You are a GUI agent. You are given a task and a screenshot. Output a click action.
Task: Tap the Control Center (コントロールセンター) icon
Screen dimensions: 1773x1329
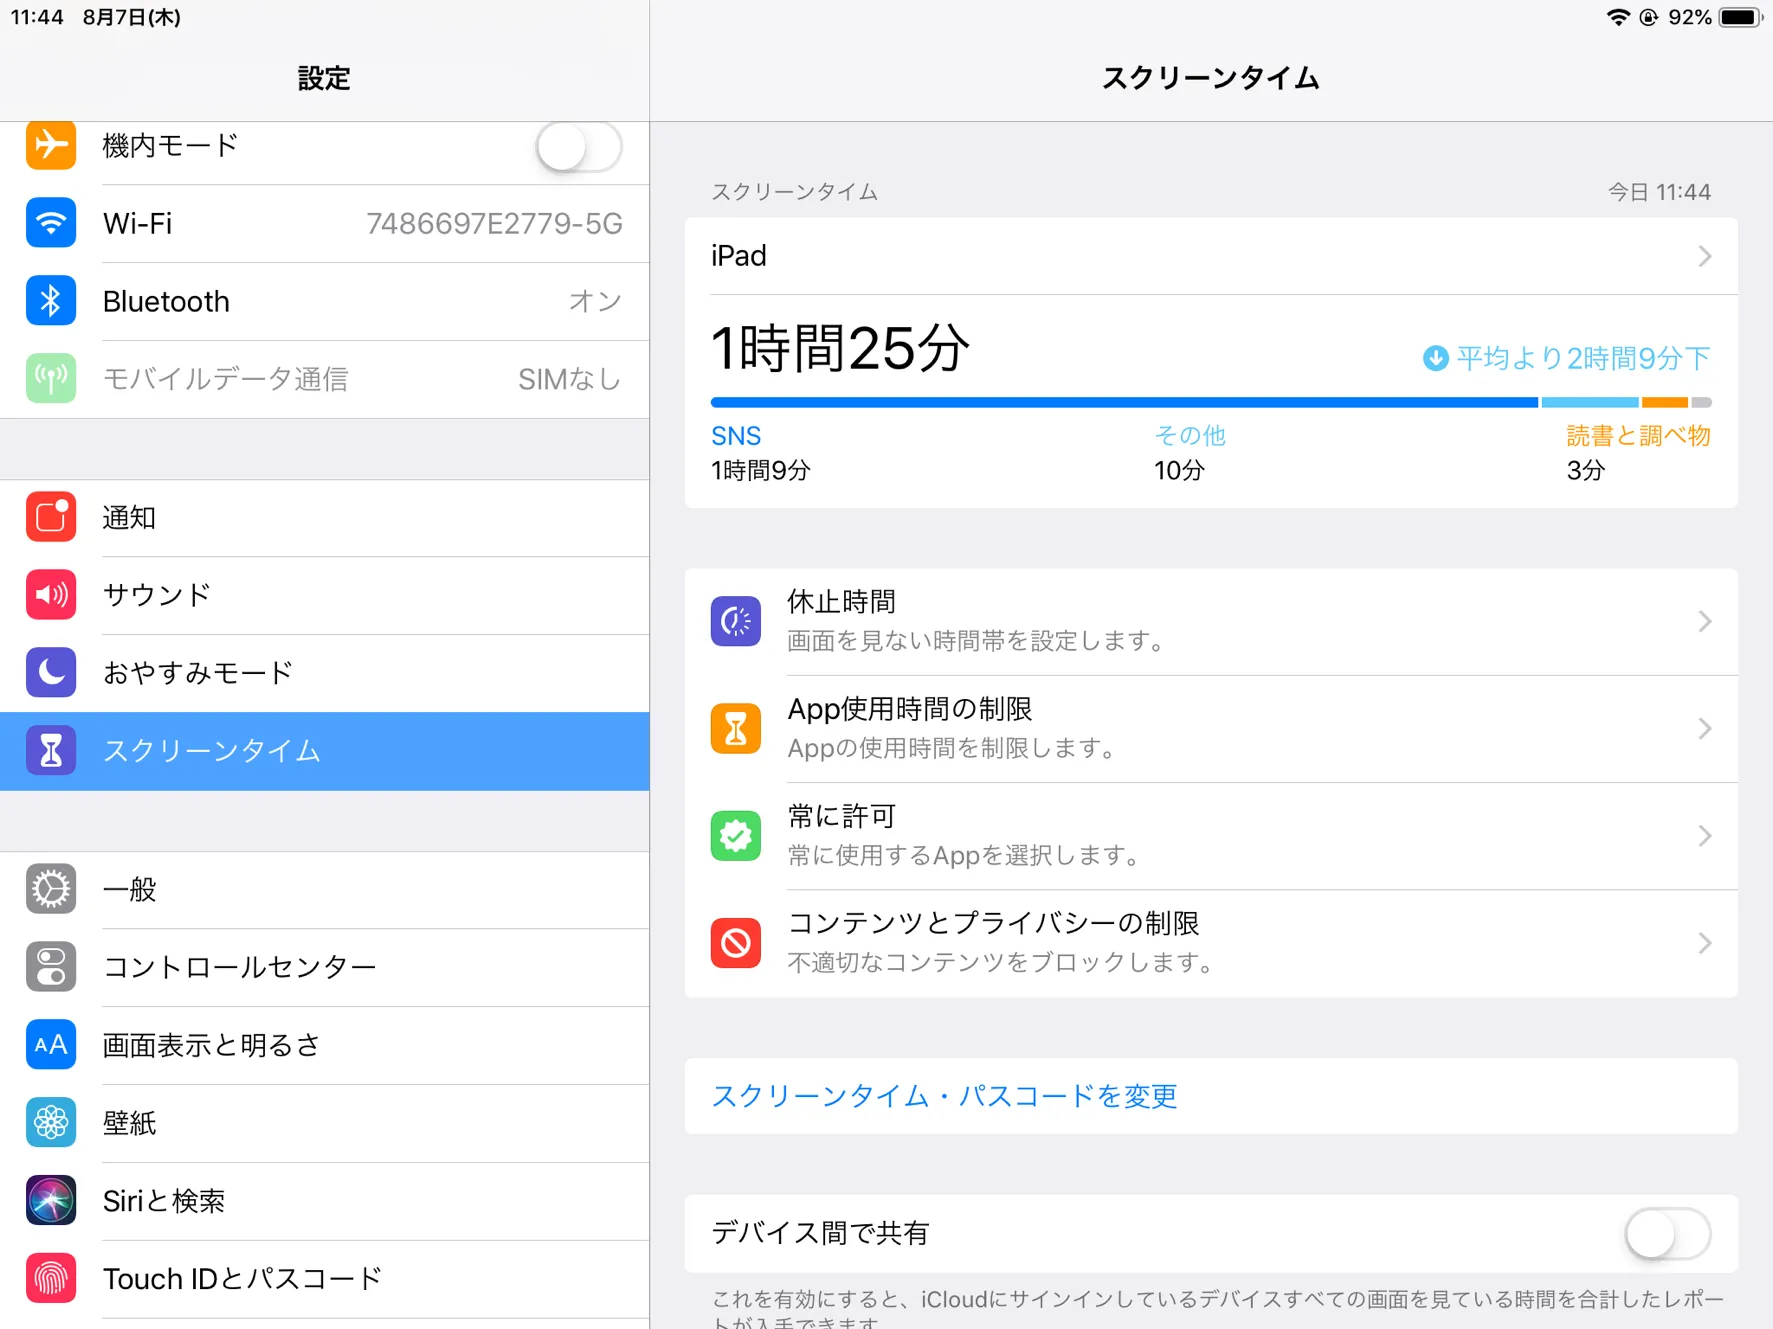coord(51,967)
